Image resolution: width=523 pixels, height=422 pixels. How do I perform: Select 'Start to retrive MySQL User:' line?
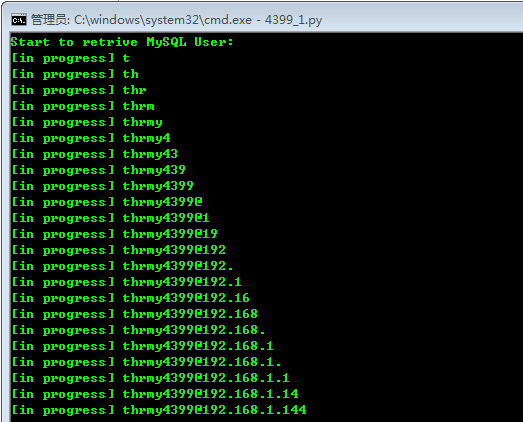[122, 42]
